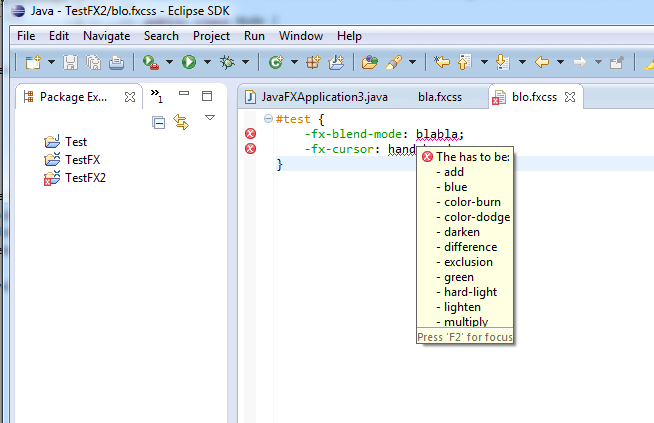Viewport: 654px width, 423px height.
Task: Collapse the #test CSS rule block
Action: tap(268, 119)
